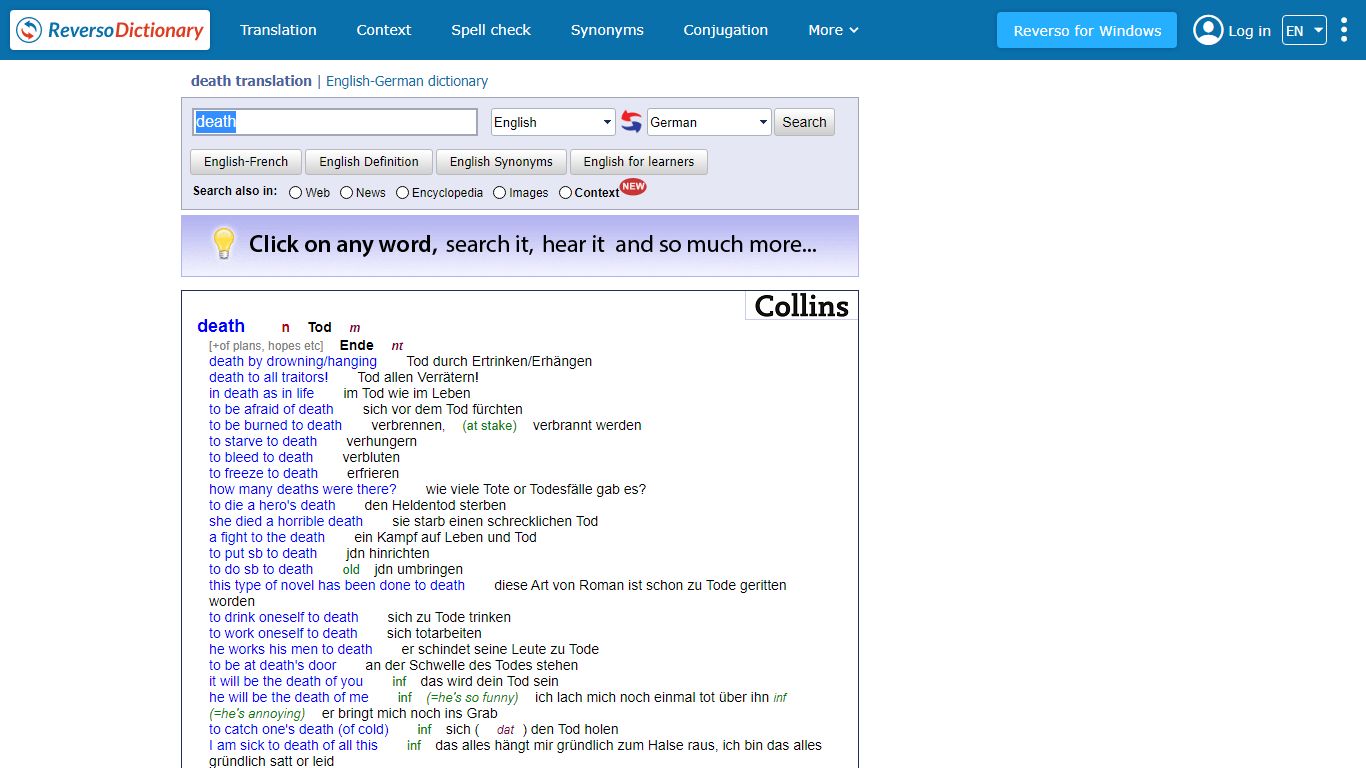
Task: Click the Collins dictionary logo
Action: [x=801, y=306]
